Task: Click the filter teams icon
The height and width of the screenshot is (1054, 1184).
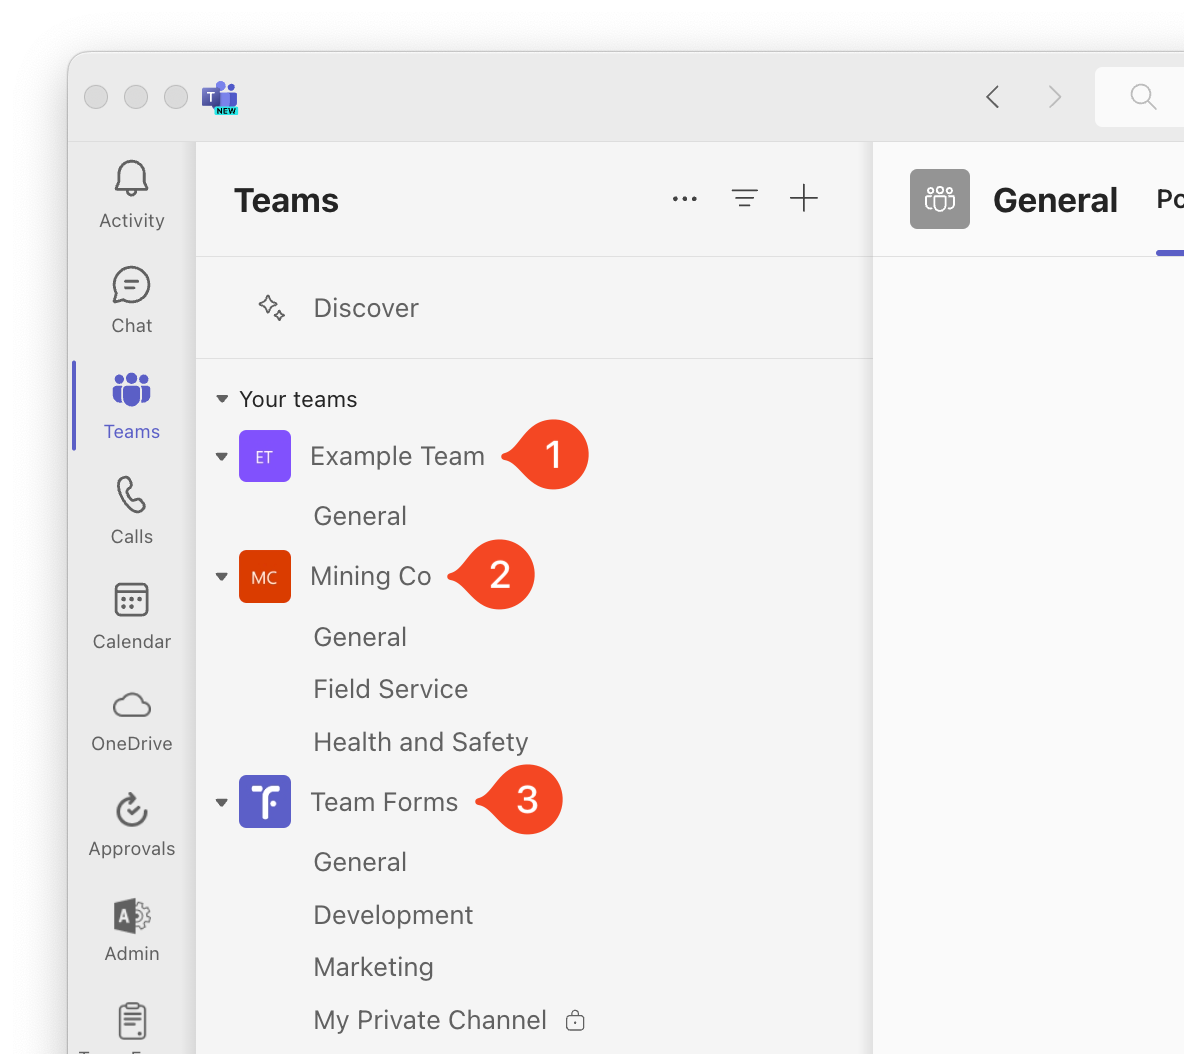Action: (745, 199)
